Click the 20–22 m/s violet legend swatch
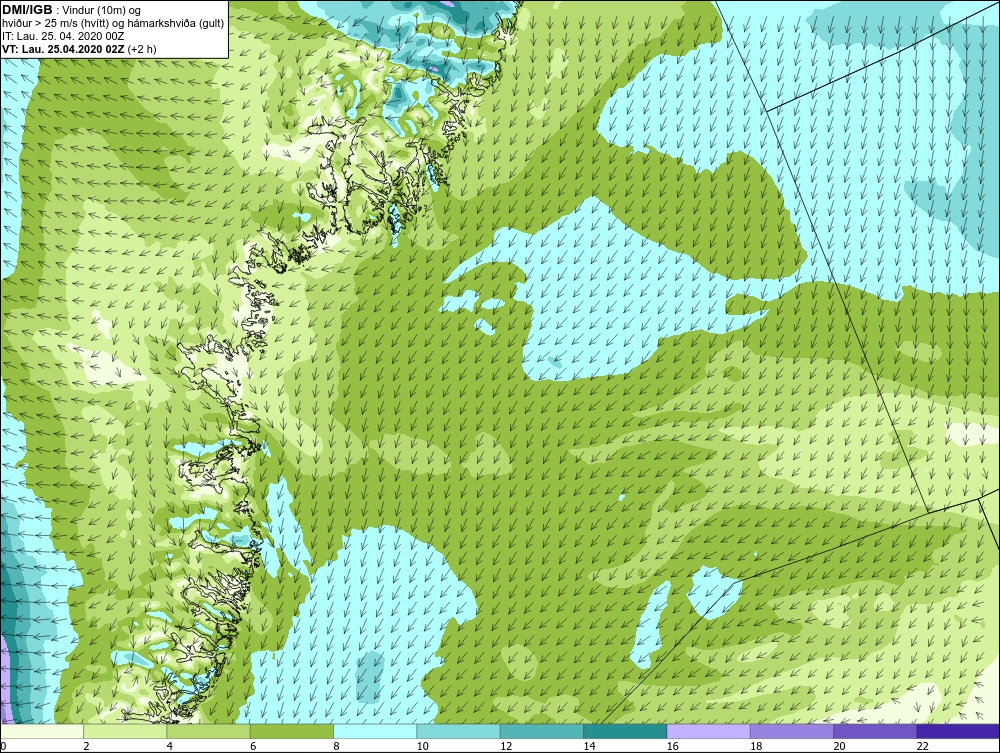The height and width of the screenshot is (753, 1000). pos(875,731)
